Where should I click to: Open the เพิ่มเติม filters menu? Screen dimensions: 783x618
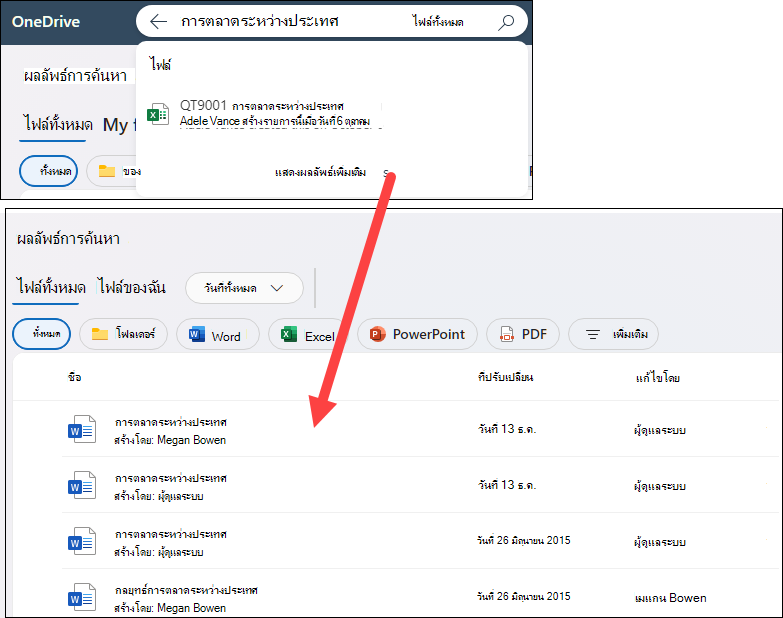pos(613,334)
